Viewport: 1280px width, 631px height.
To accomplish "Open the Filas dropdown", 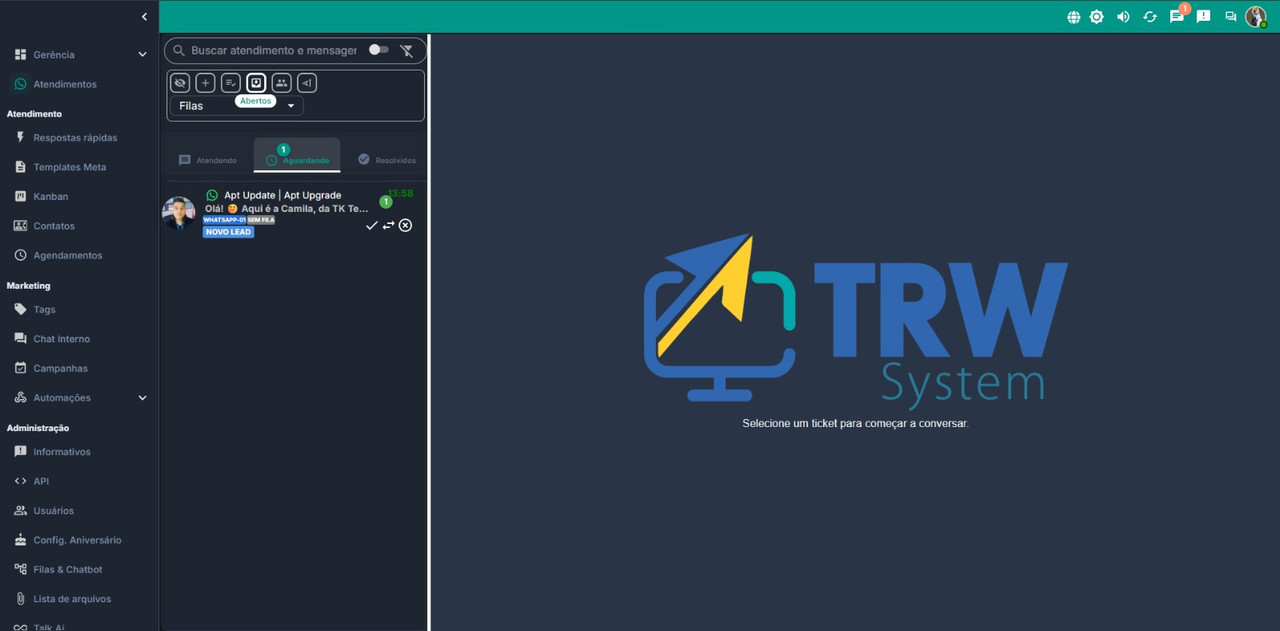I will click(x=237, y=106).
